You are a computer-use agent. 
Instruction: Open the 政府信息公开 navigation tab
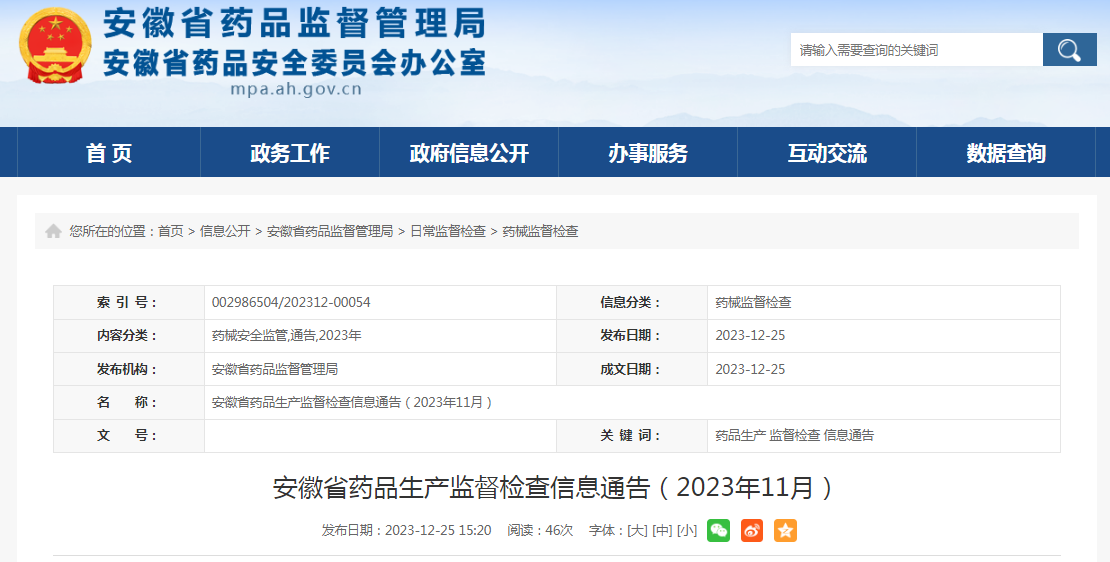pyautogui.click(x=469, y=152)
